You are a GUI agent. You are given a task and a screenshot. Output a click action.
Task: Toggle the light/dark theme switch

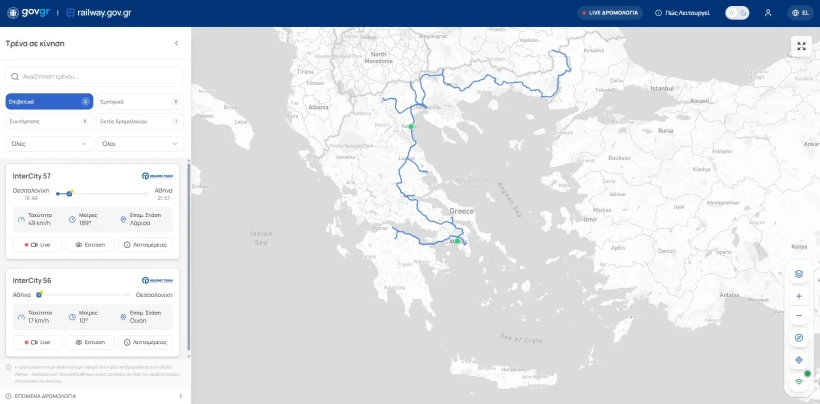(x=737, y=13)
